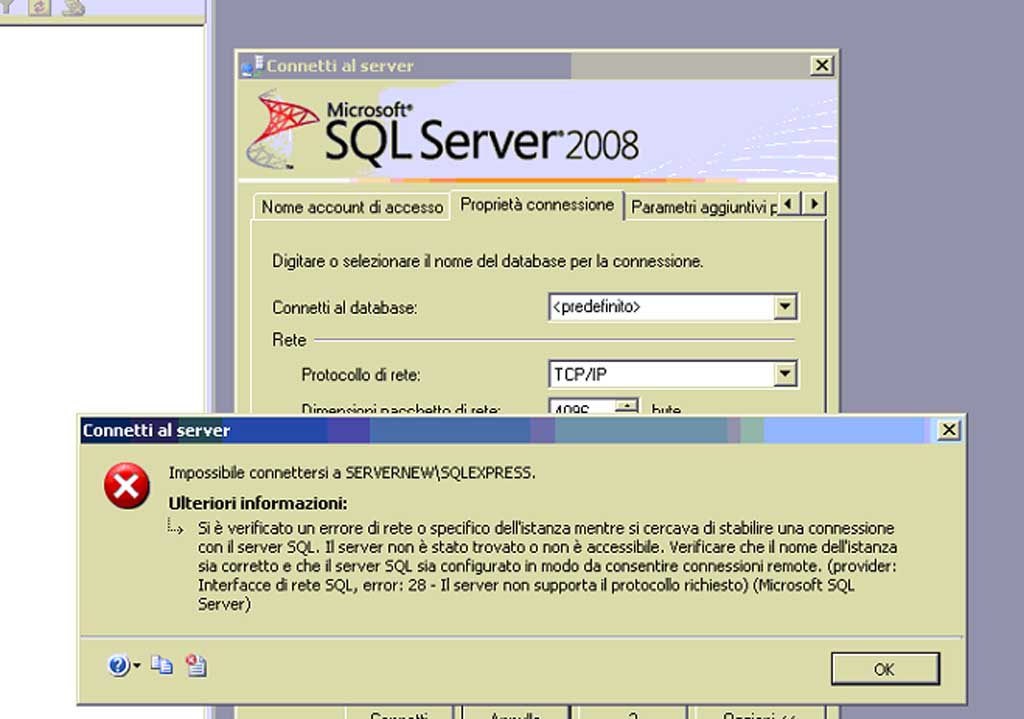The width and height of the screenshot is (1024, 719).
Task: Close the error dialog 'Connetti al server'
Action: [948, 430]
